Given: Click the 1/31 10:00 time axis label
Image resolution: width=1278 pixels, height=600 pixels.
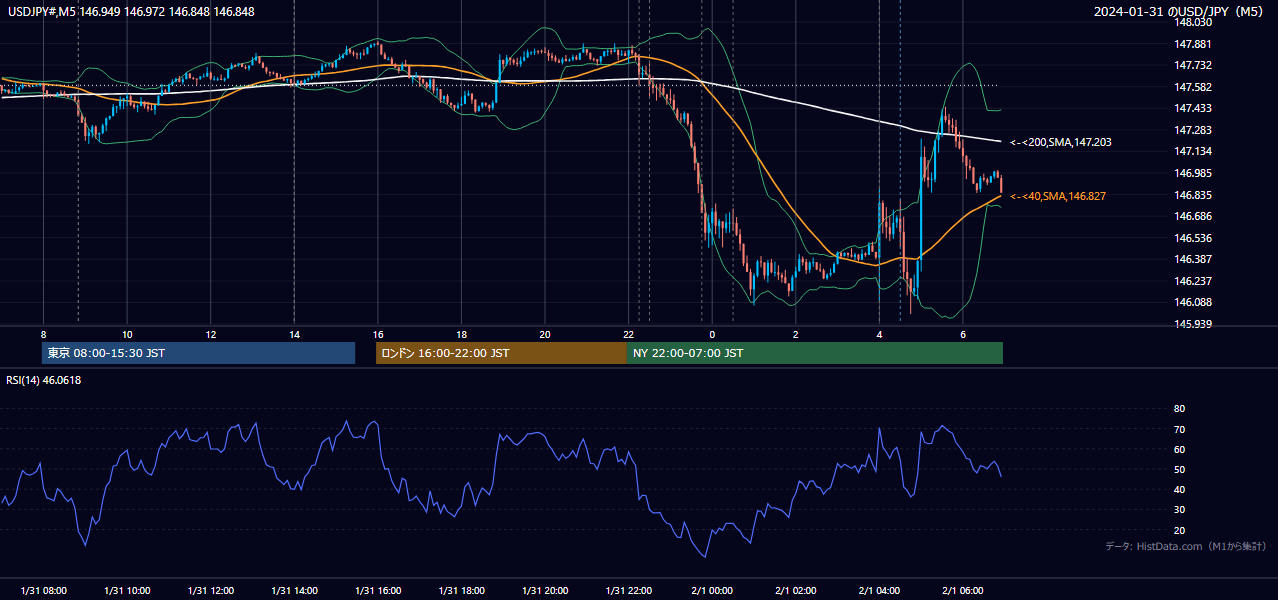Looking at the screenshot, I should [127, 591].
